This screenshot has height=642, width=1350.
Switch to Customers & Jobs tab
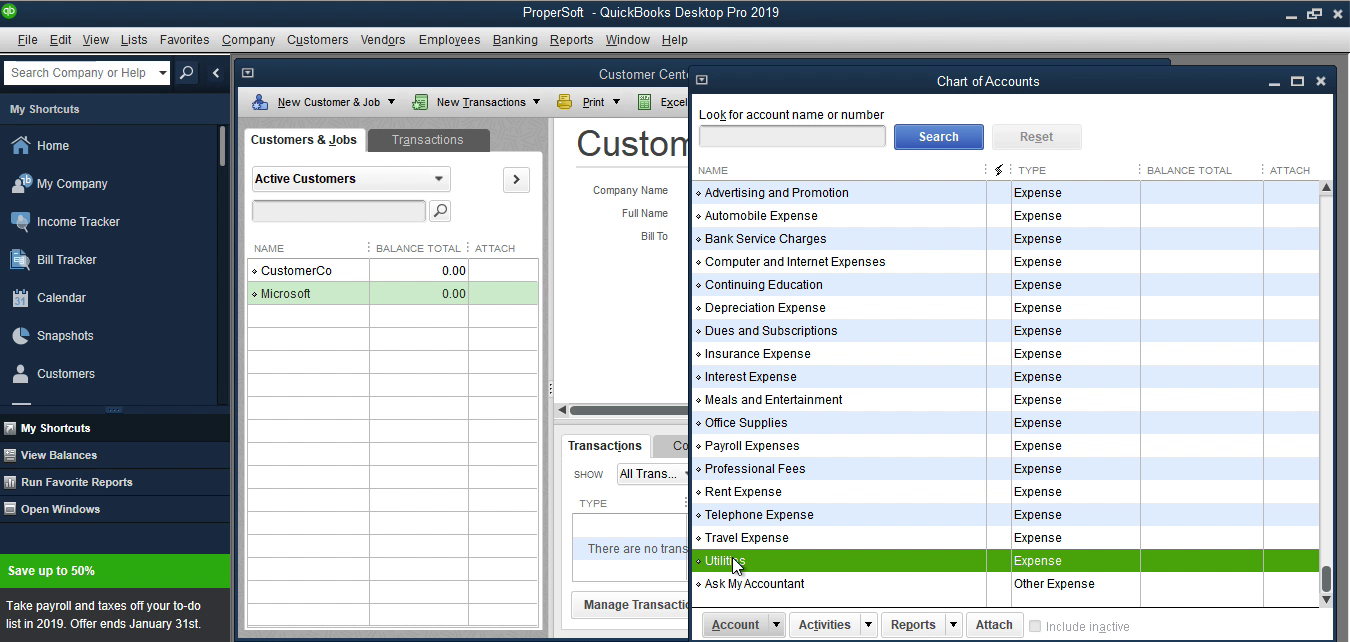[x=304, y=140]
